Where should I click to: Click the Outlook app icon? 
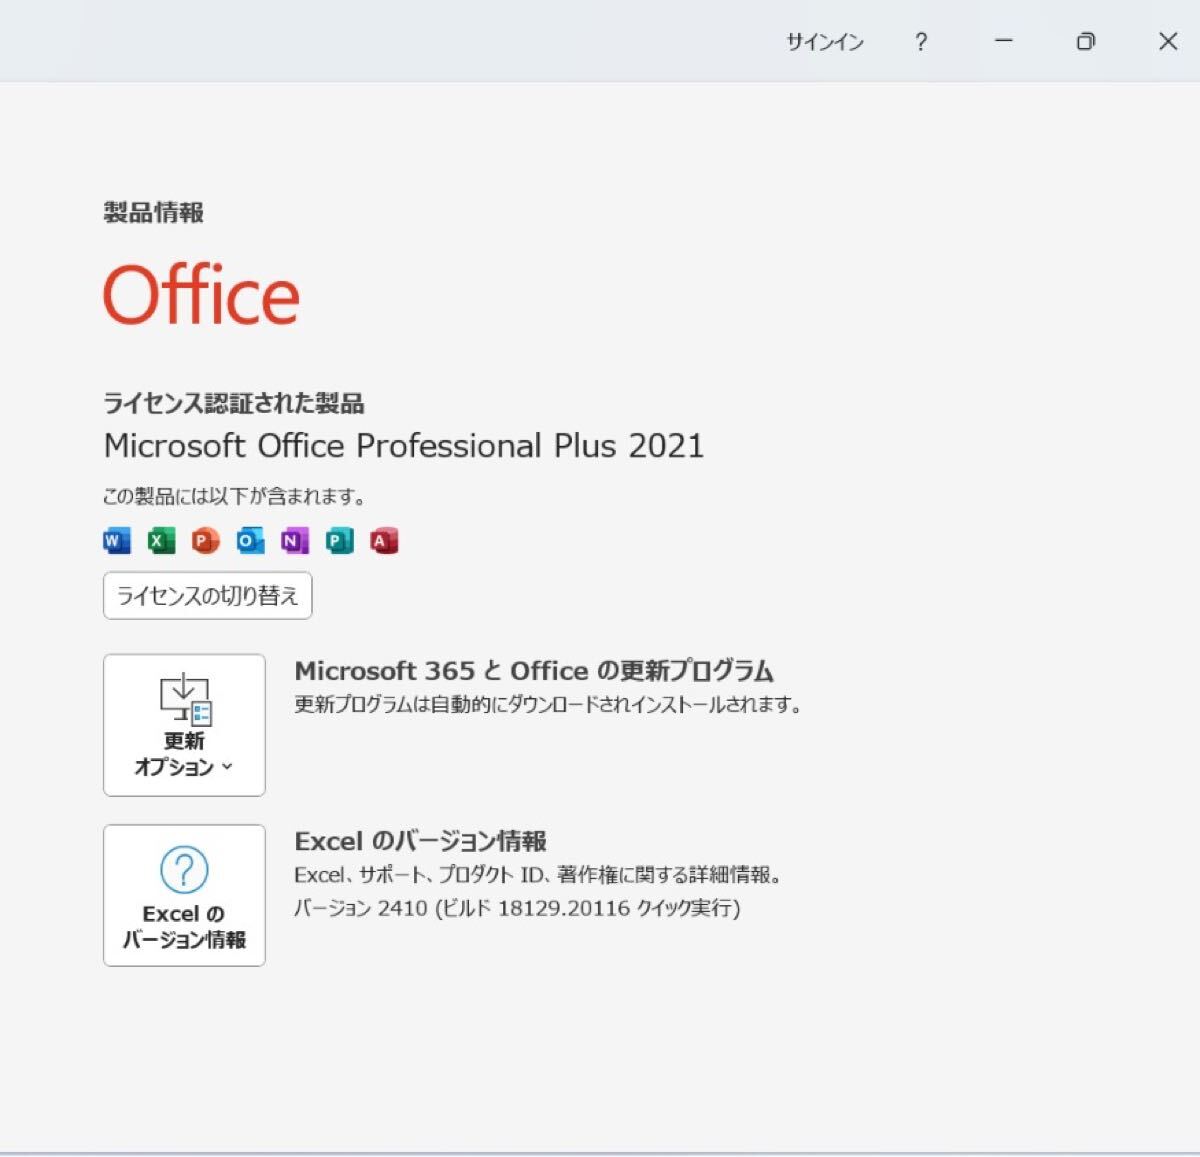[251, 541]
